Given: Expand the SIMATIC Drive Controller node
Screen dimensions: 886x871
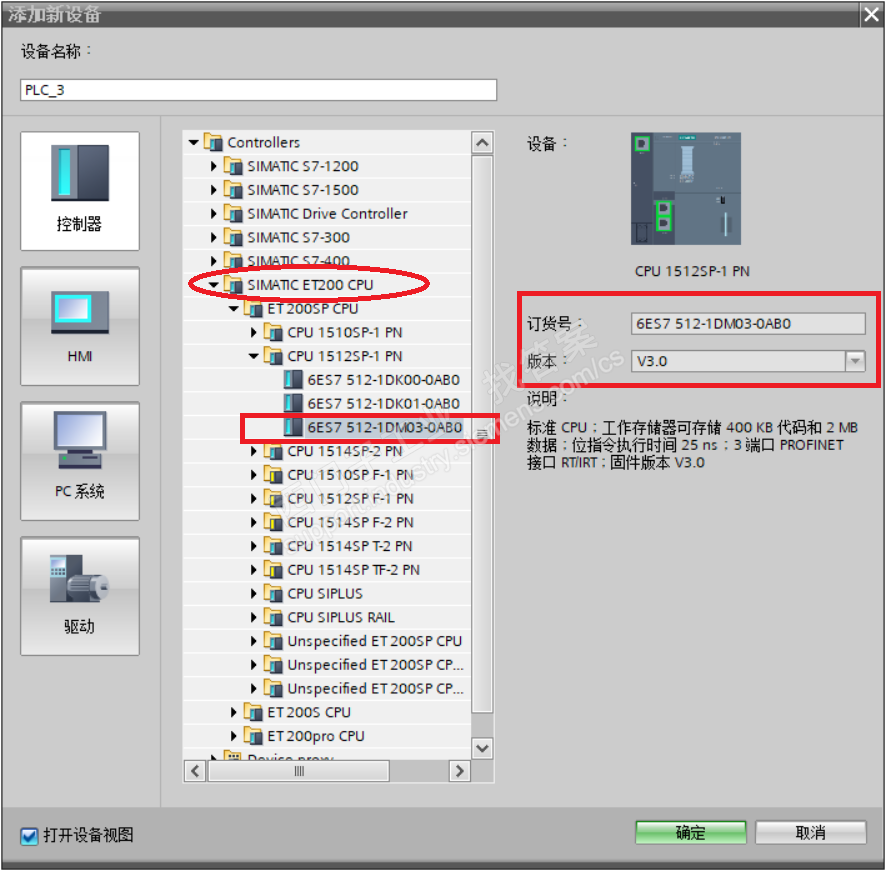Looking at the screenshot, I should [214, 214].
